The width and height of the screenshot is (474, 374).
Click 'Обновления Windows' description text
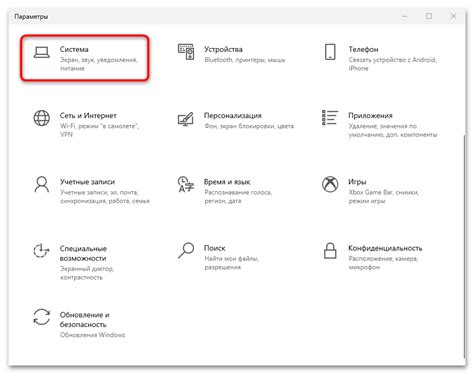92,335
